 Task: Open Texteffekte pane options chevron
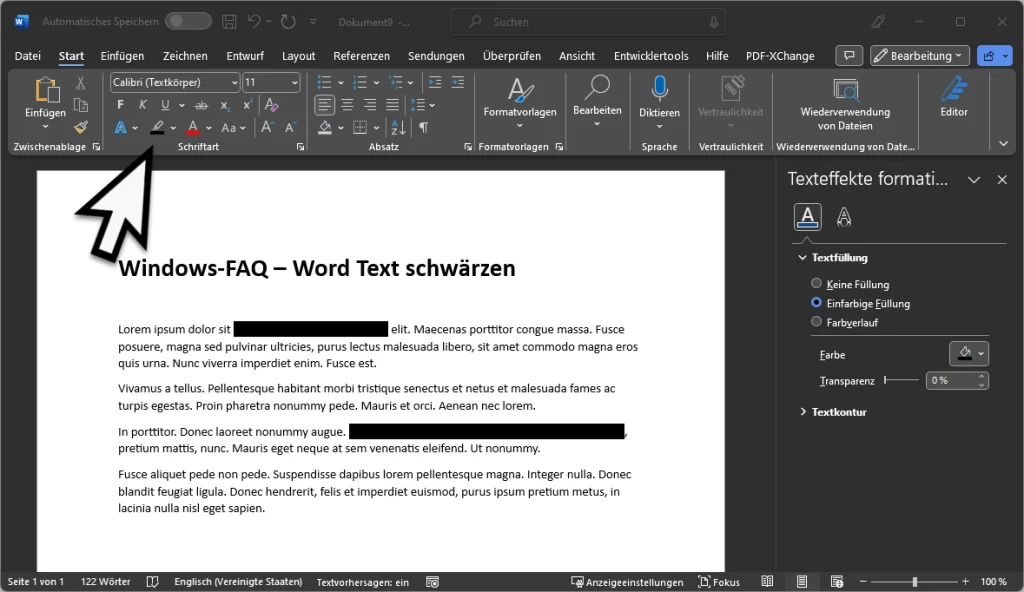974,180
